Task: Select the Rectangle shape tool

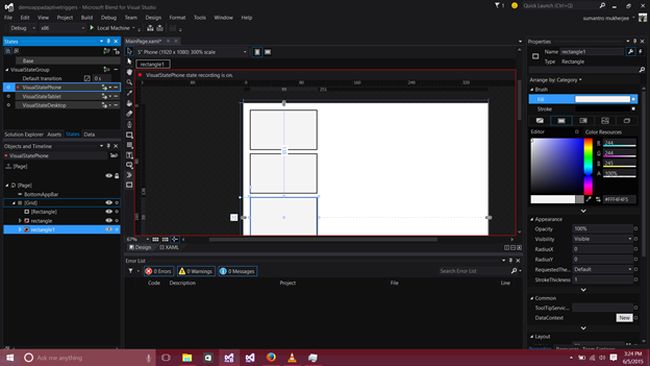Action: tap(129, 135)
